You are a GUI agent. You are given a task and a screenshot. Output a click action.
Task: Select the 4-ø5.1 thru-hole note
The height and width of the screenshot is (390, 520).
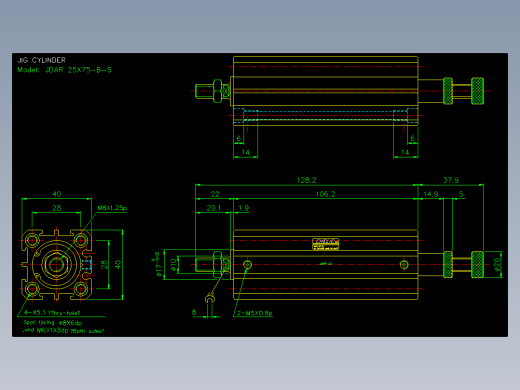click(52, 313)
